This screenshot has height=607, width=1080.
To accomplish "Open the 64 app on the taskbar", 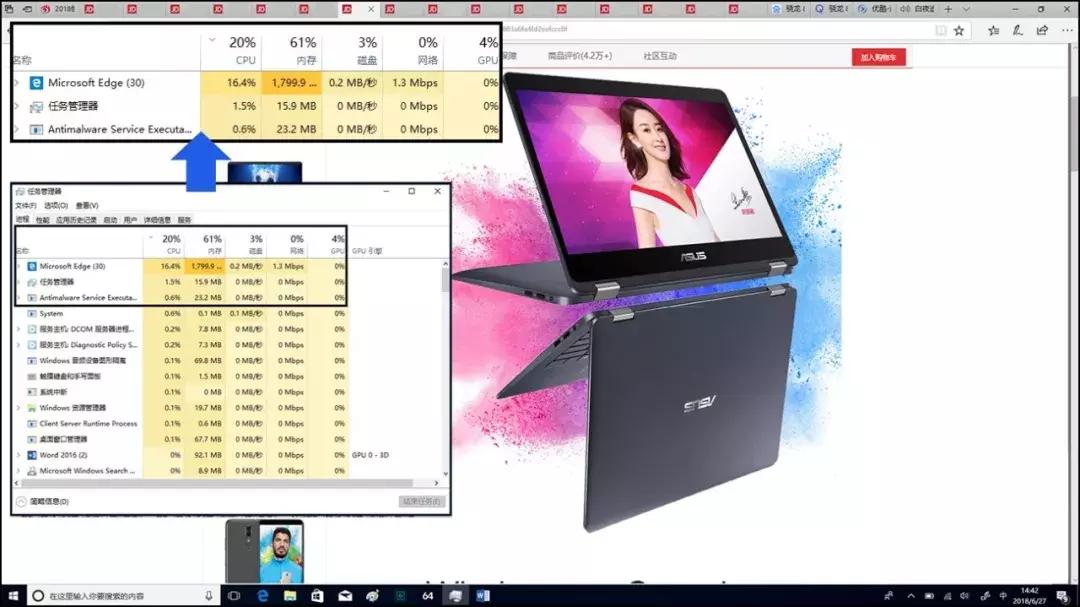I will click(428, 596).
